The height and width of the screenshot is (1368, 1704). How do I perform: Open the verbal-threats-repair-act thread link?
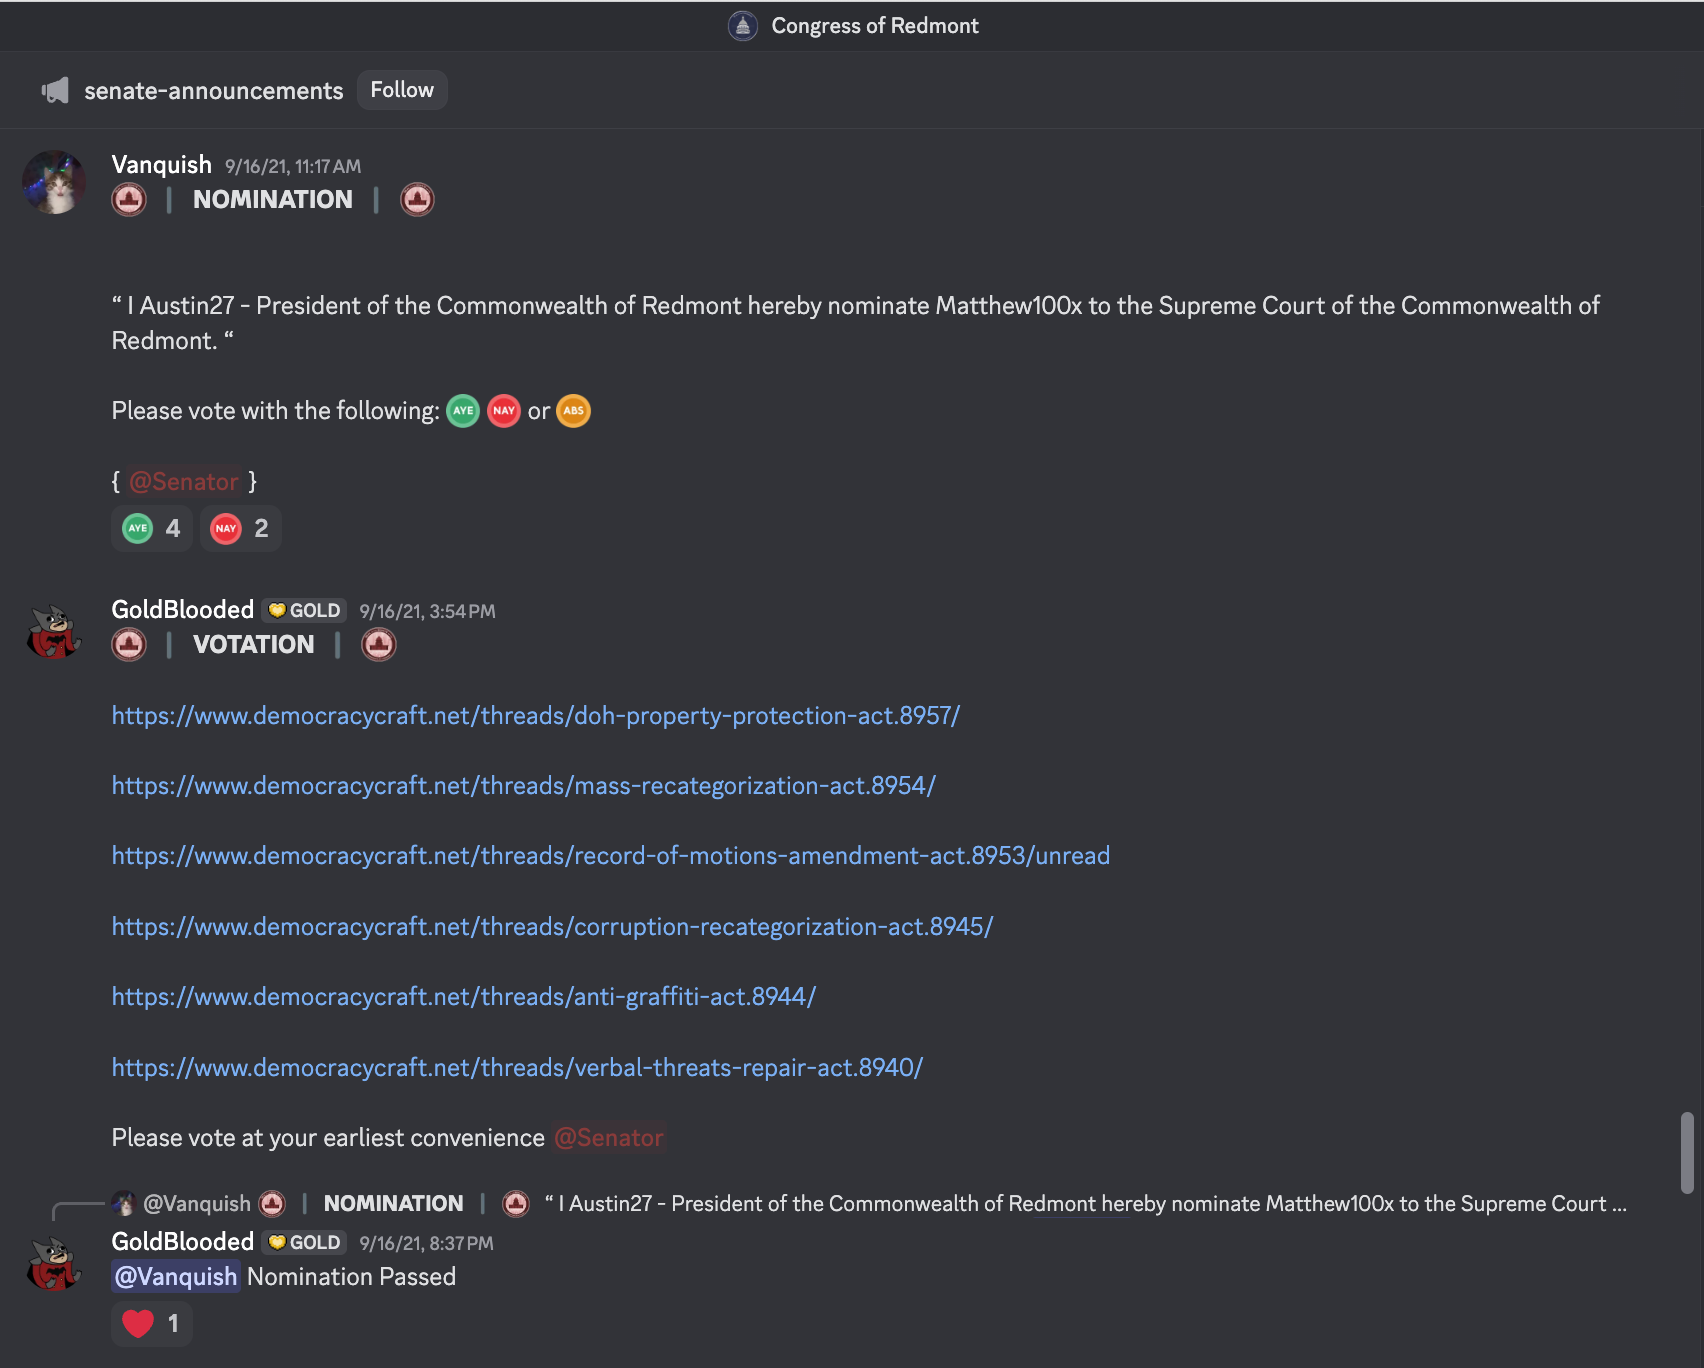tap(517, 1068)
